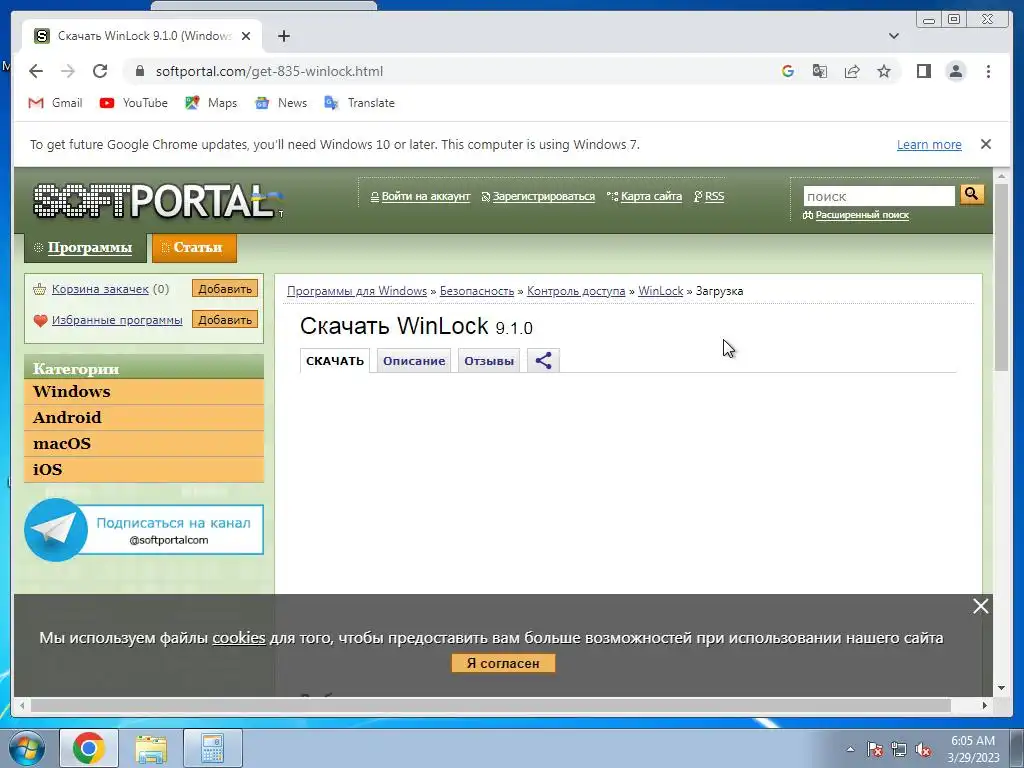
Task: Open Безопасность breadcrumb
Action: [x=477, y=291]
